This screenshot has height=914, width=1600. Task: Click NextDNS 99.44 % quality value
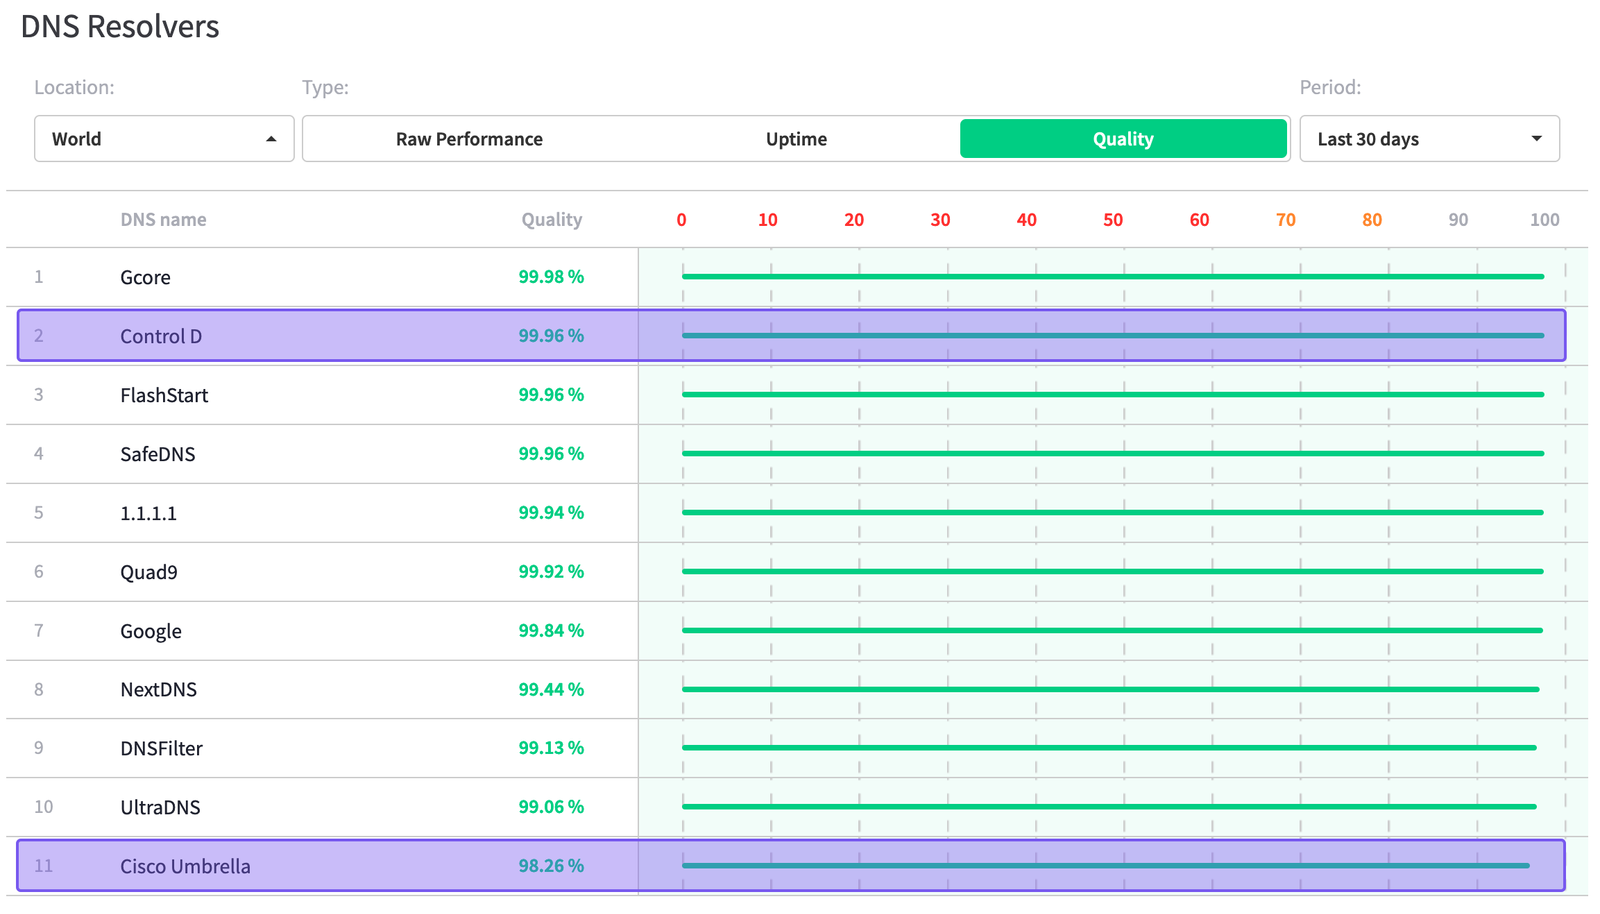(x=550, y=689)
